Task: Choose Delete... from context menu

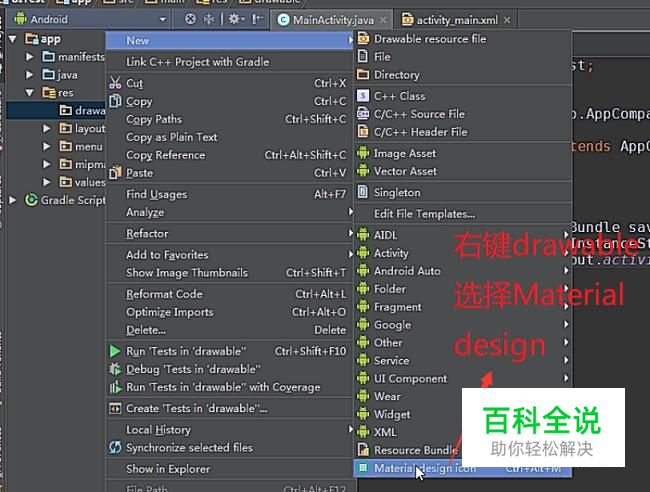Action: pyautogui.click(x=230, y=330)
